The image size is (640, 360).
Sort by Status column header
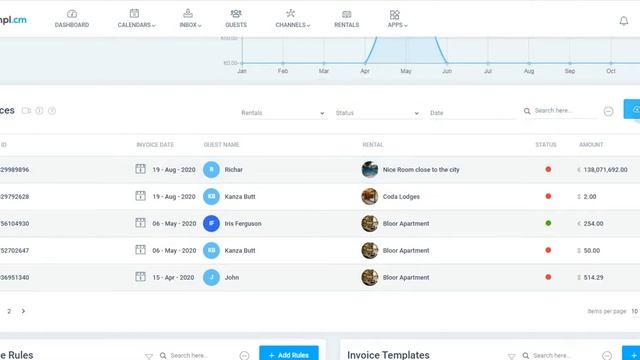[546, 144]
